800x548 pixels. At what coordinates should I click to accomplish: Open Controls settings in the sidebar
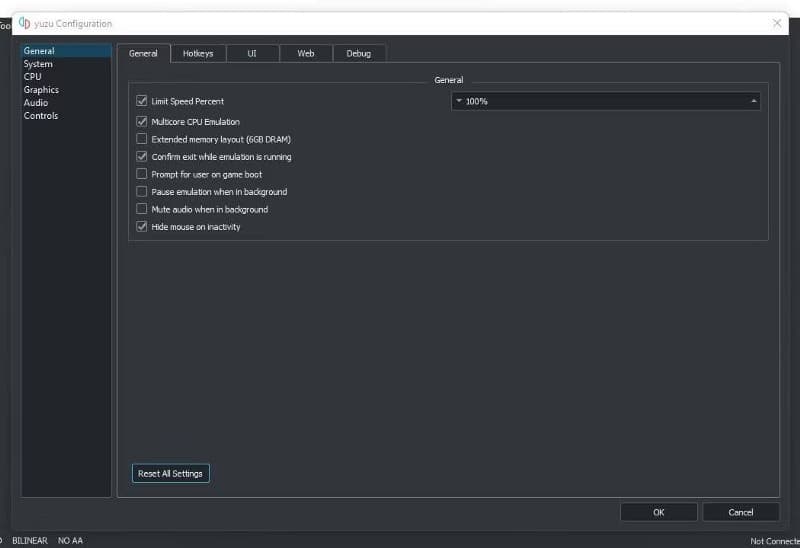pos(66,116)
